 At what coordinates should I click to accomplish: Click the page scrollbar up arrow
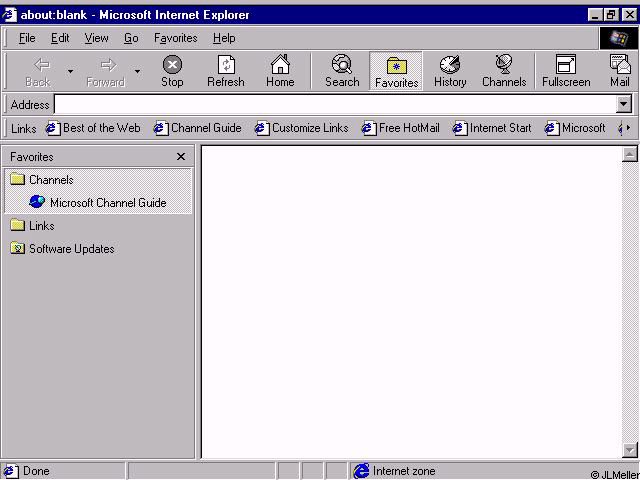(629, 154)
